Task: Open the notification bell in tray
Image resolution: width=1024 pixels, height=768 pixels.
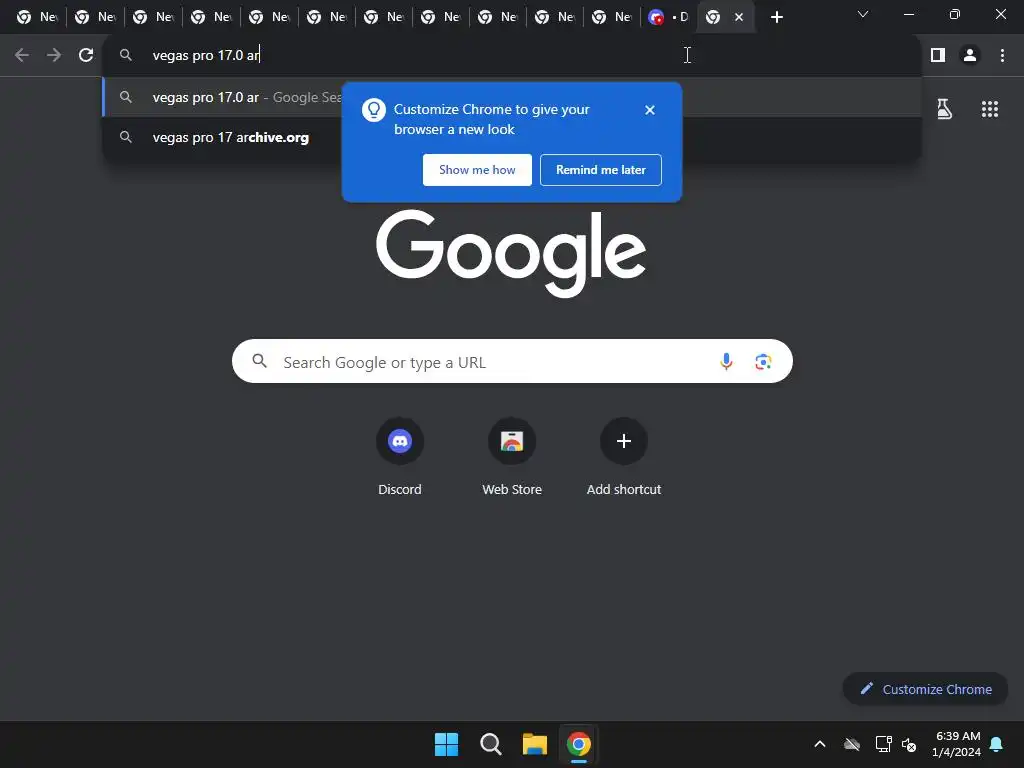Action: click(x=997, y=744)
